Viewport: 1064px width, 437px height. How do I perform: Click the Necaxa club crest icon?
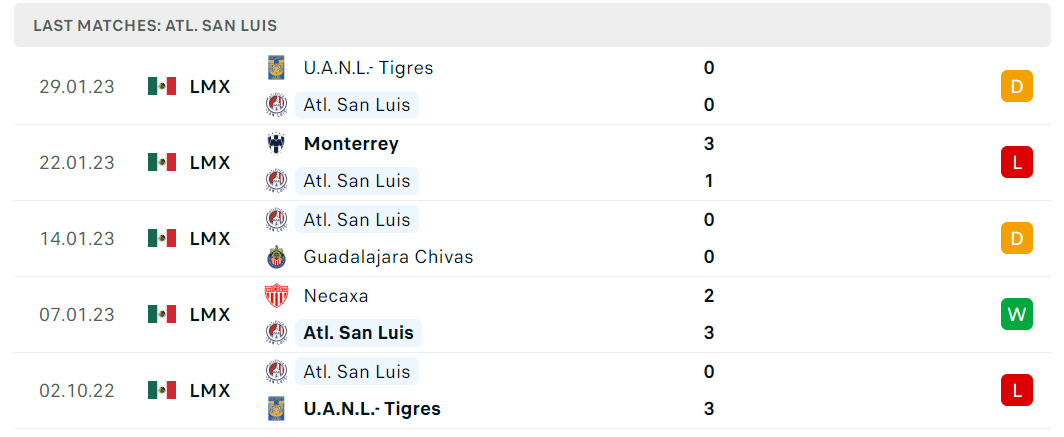276,296
